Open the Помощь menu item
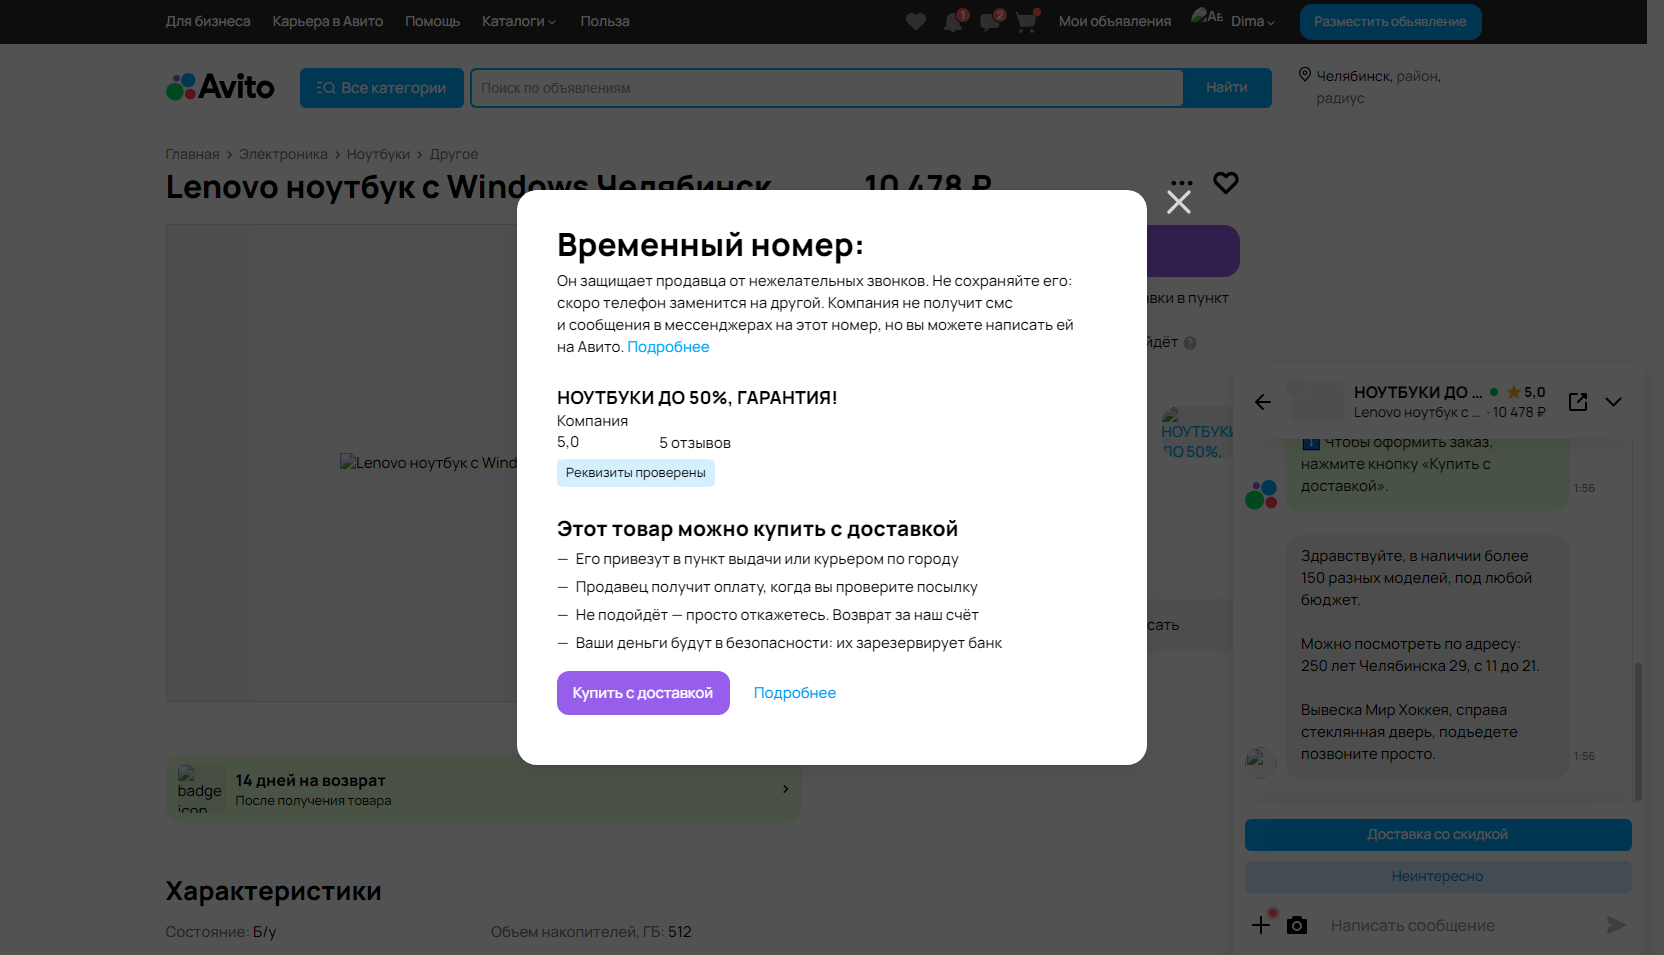Screen dimensions: 1664x955 click(433, 21)
